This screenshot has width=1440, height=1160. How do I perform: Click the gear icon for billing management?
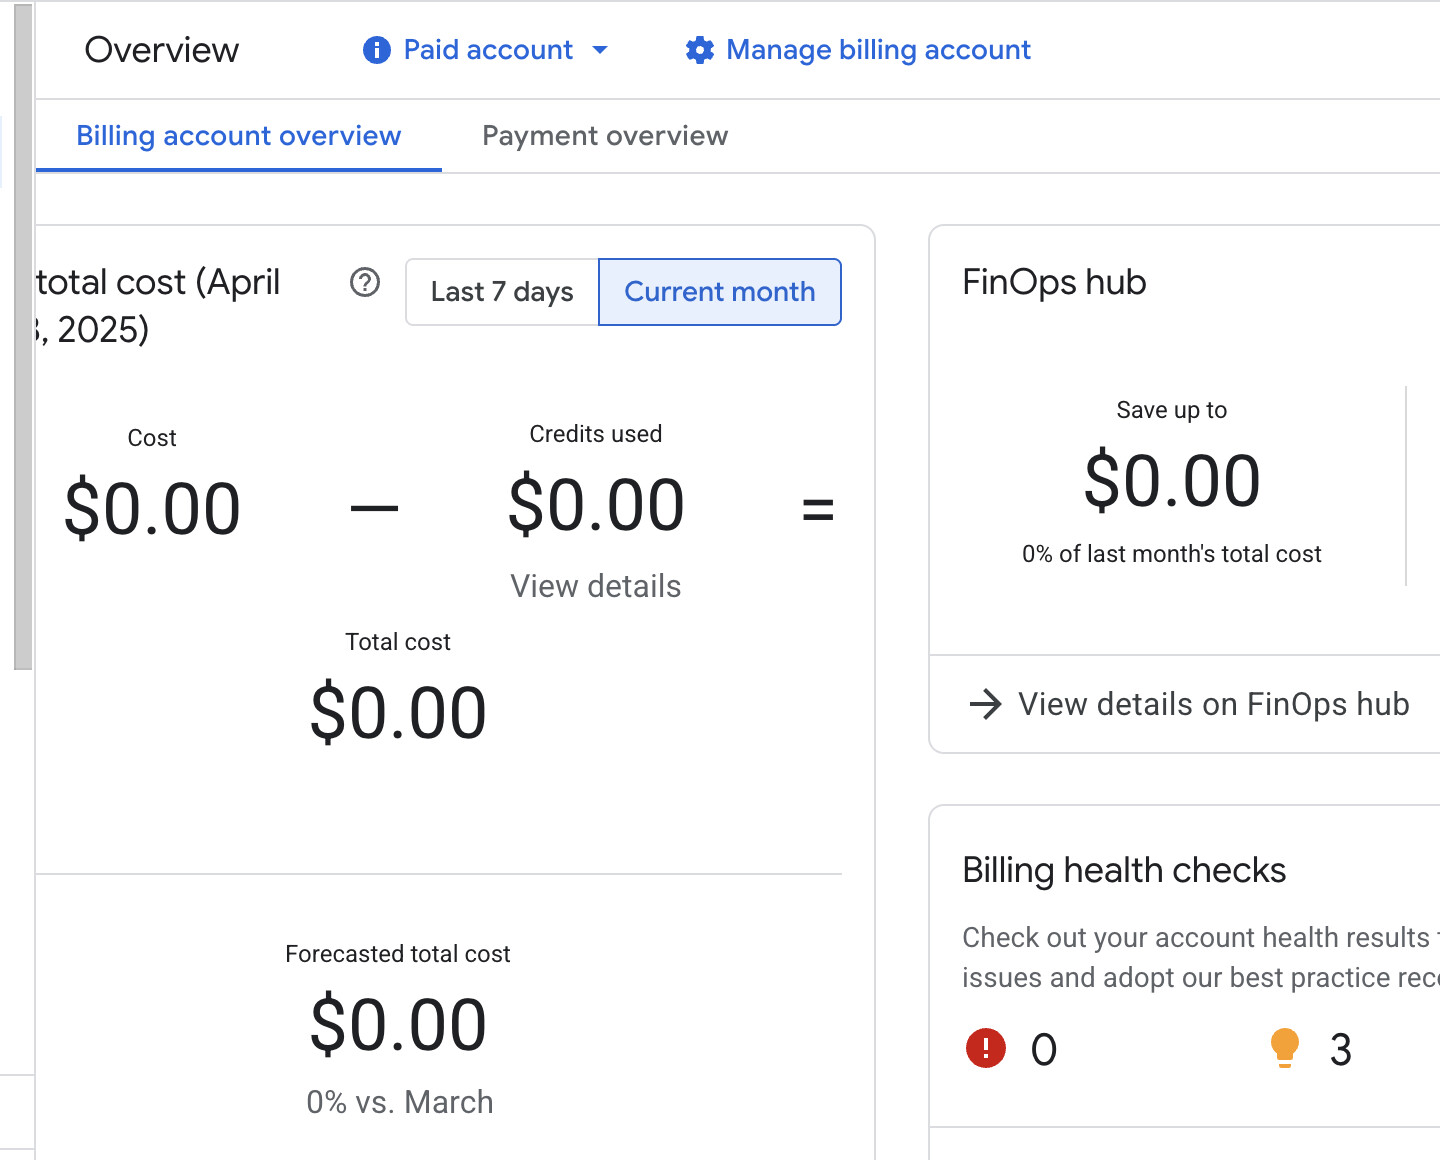(700, 50)
